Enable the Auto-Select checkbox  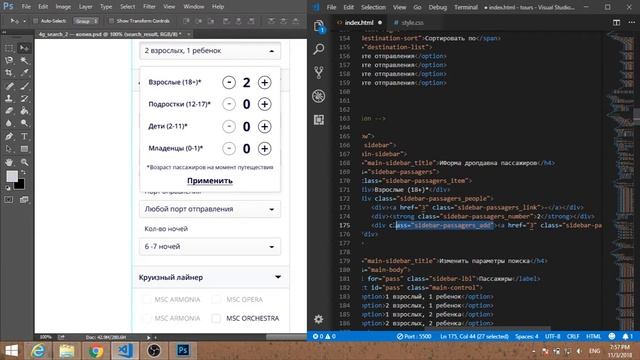[x=36, y=21]
